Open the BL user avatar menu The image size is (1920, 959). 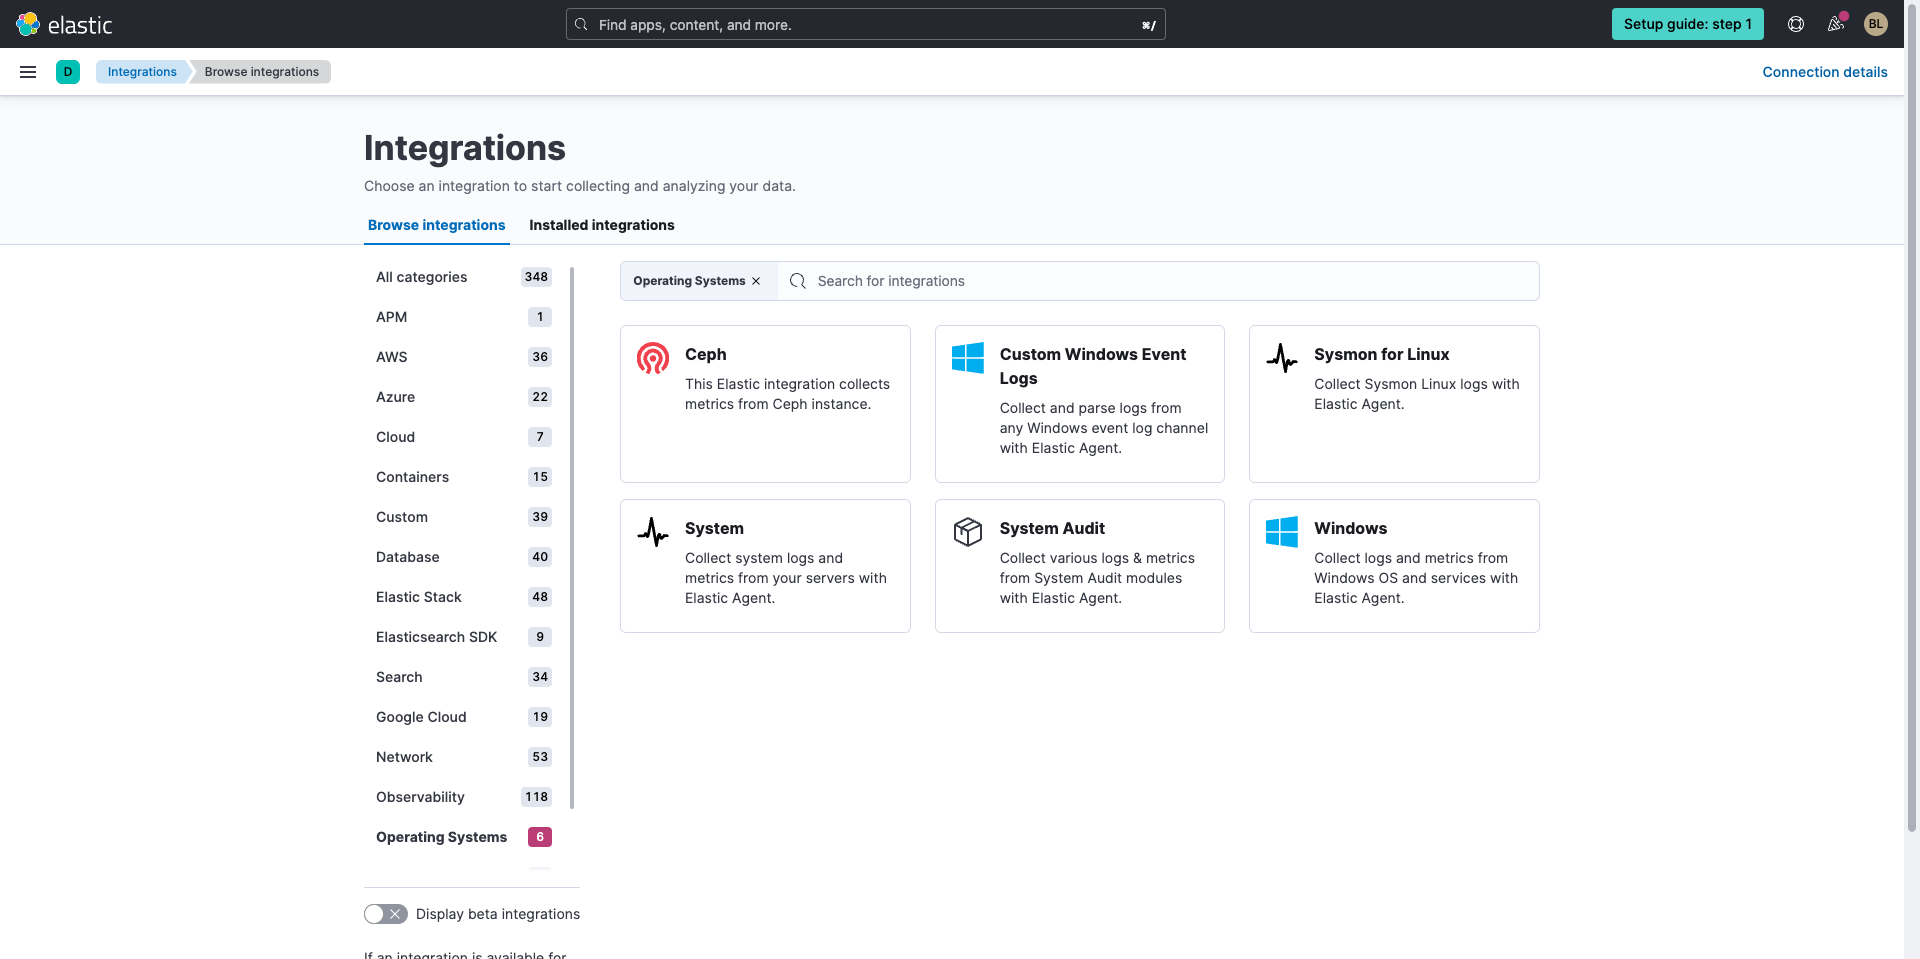(x=1876, y=24)
